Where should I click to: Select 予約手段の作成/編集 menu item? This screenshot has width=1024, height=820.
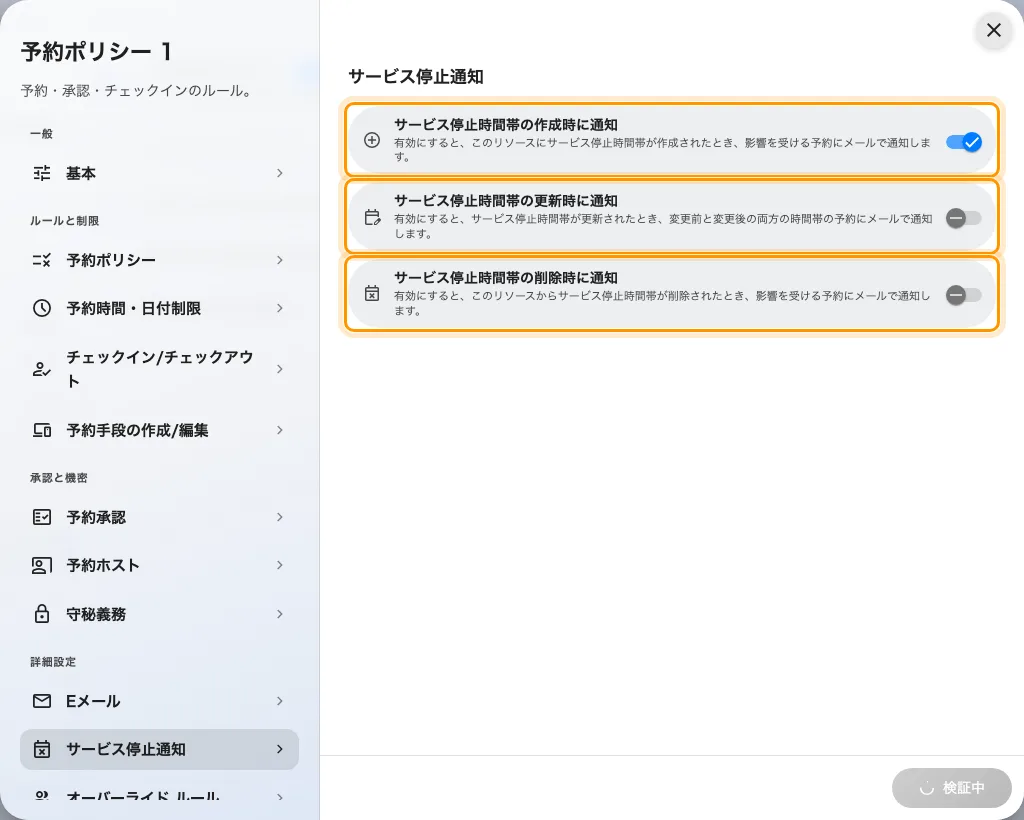coord(159,430)
